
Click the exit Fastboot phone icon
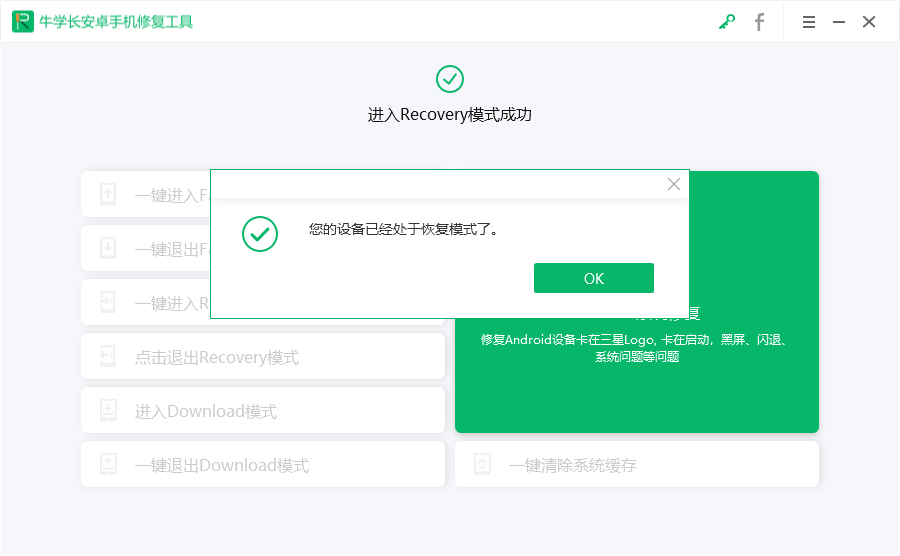tap(108, 248)
